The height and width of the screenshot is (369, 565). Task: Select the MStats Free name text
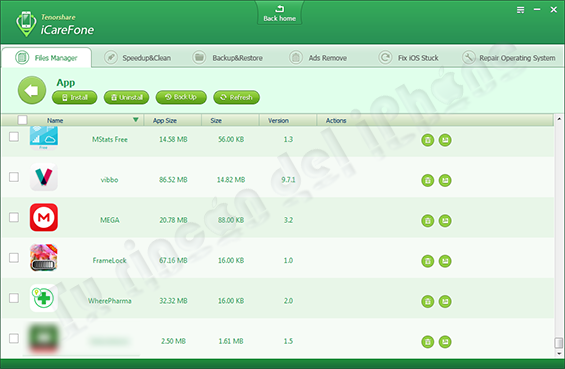[110, 139]
